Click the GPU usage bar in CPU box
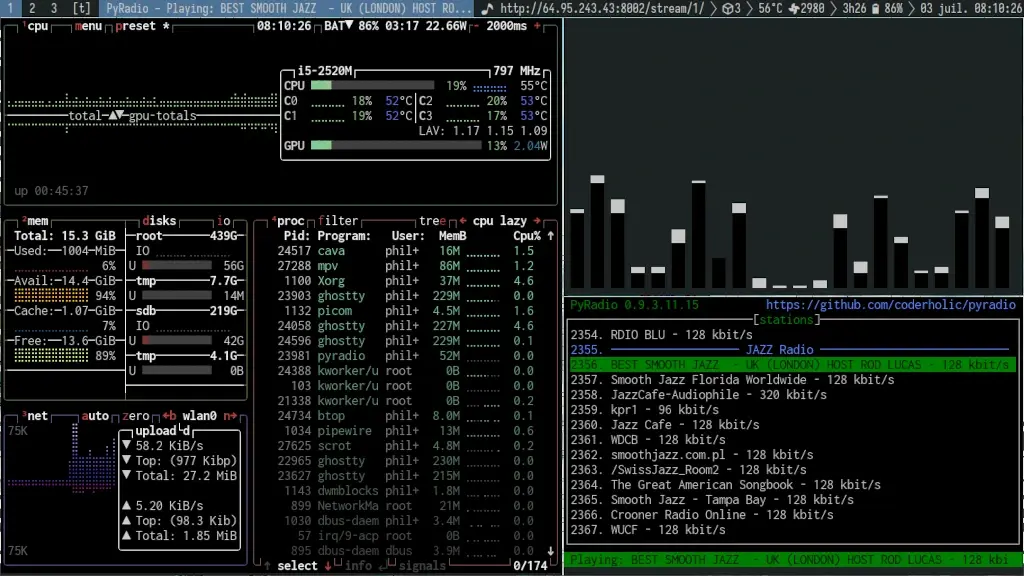Image resolution: width=1024 pixels, height=576 pixels. 396,146
